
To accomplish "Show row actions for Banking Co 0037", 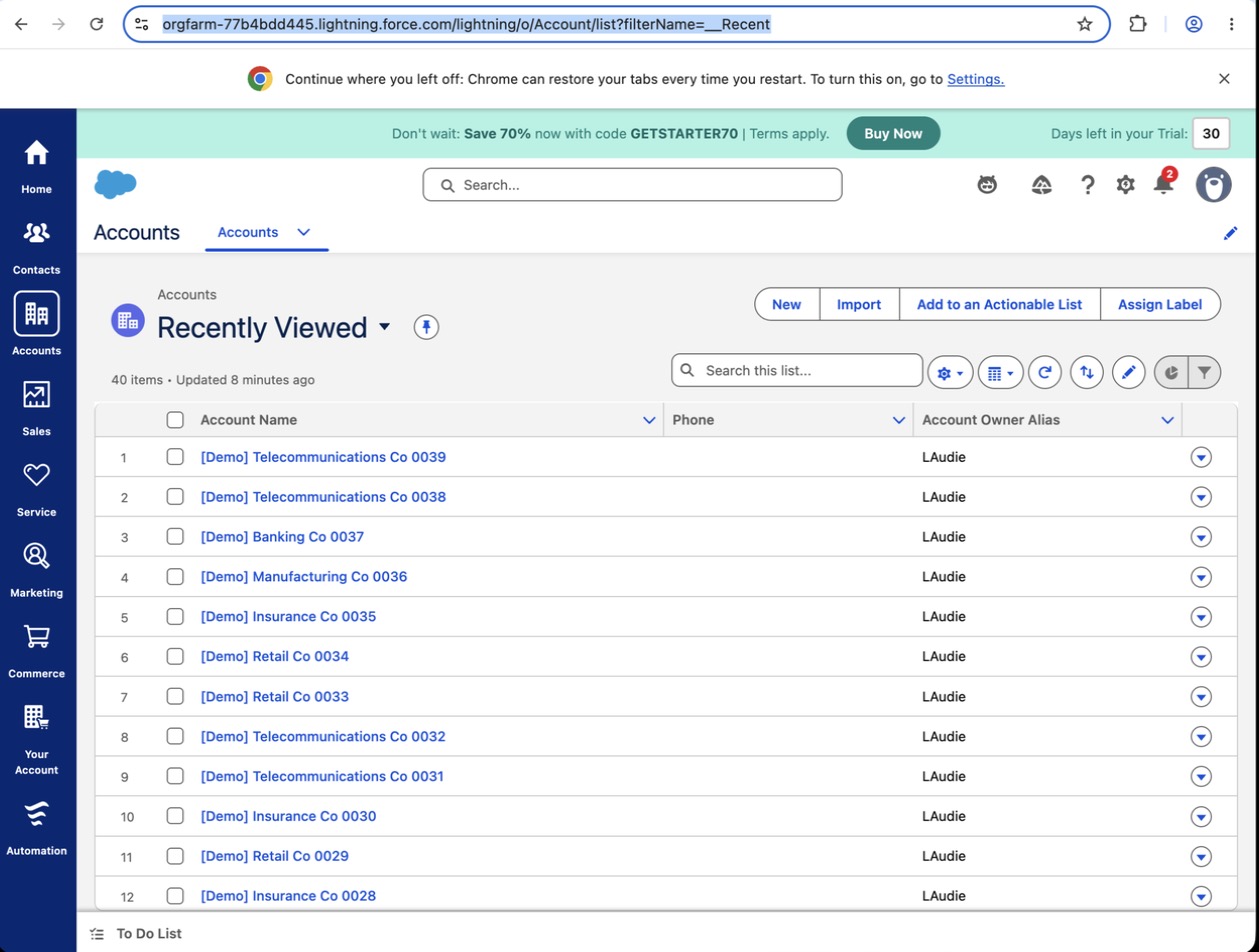I will (x=1201, y=537).
